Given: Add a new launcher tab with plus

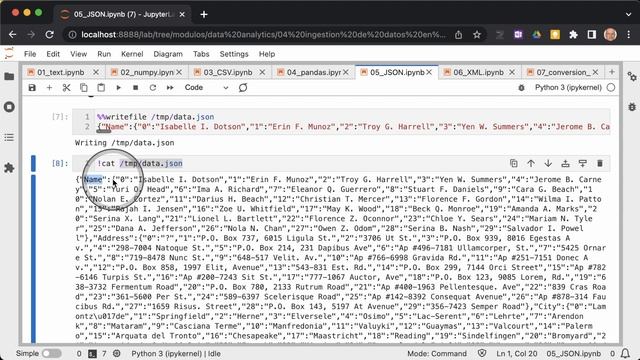Looking at the screenshot, I should pos(611,72).
